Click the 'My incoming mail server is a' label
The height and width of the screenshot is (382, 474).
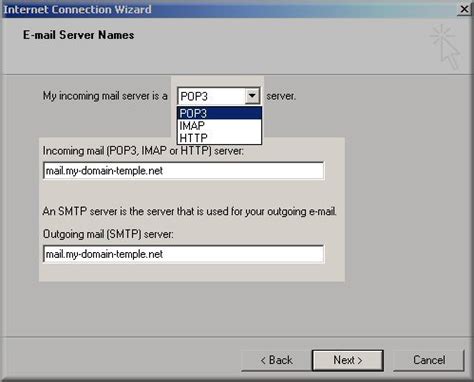tap(105, 96)
